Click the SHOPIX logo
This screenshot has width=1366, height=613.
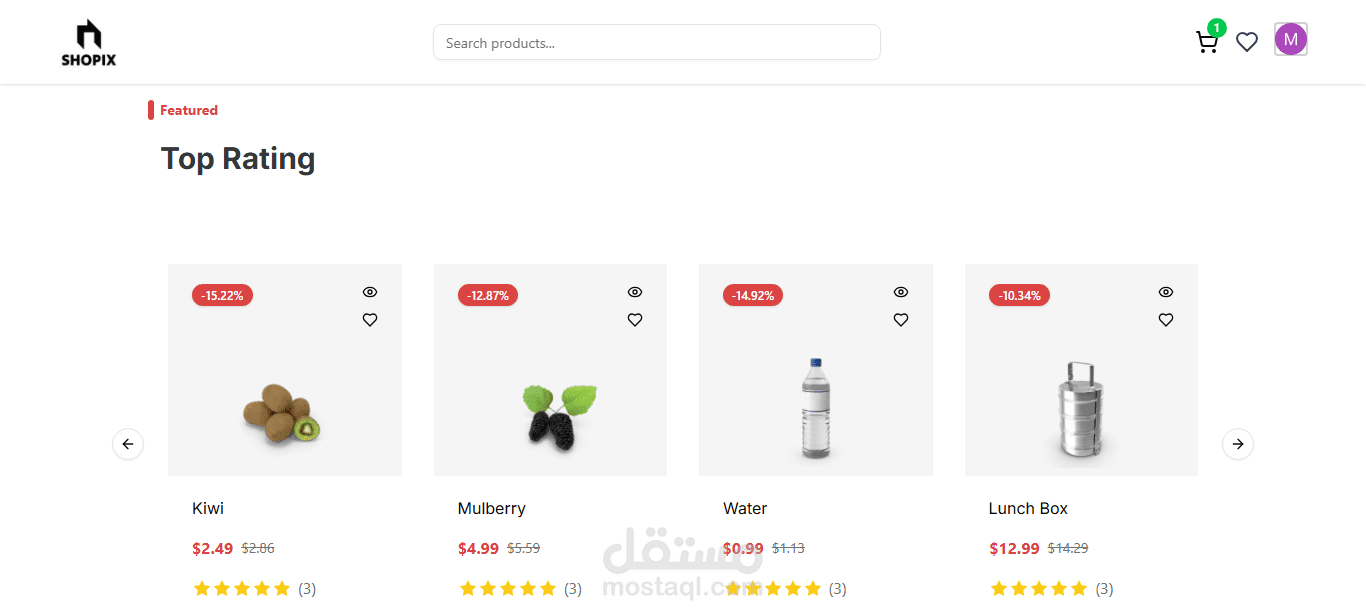coord(88,43)
